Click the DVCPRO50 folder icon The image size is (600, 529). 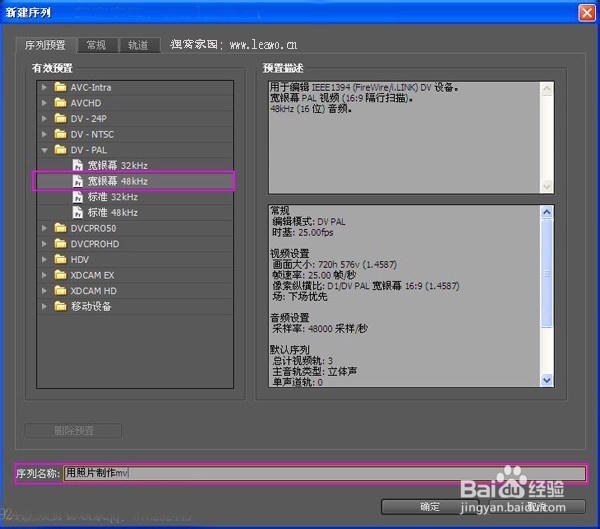[x=60, y=228]
